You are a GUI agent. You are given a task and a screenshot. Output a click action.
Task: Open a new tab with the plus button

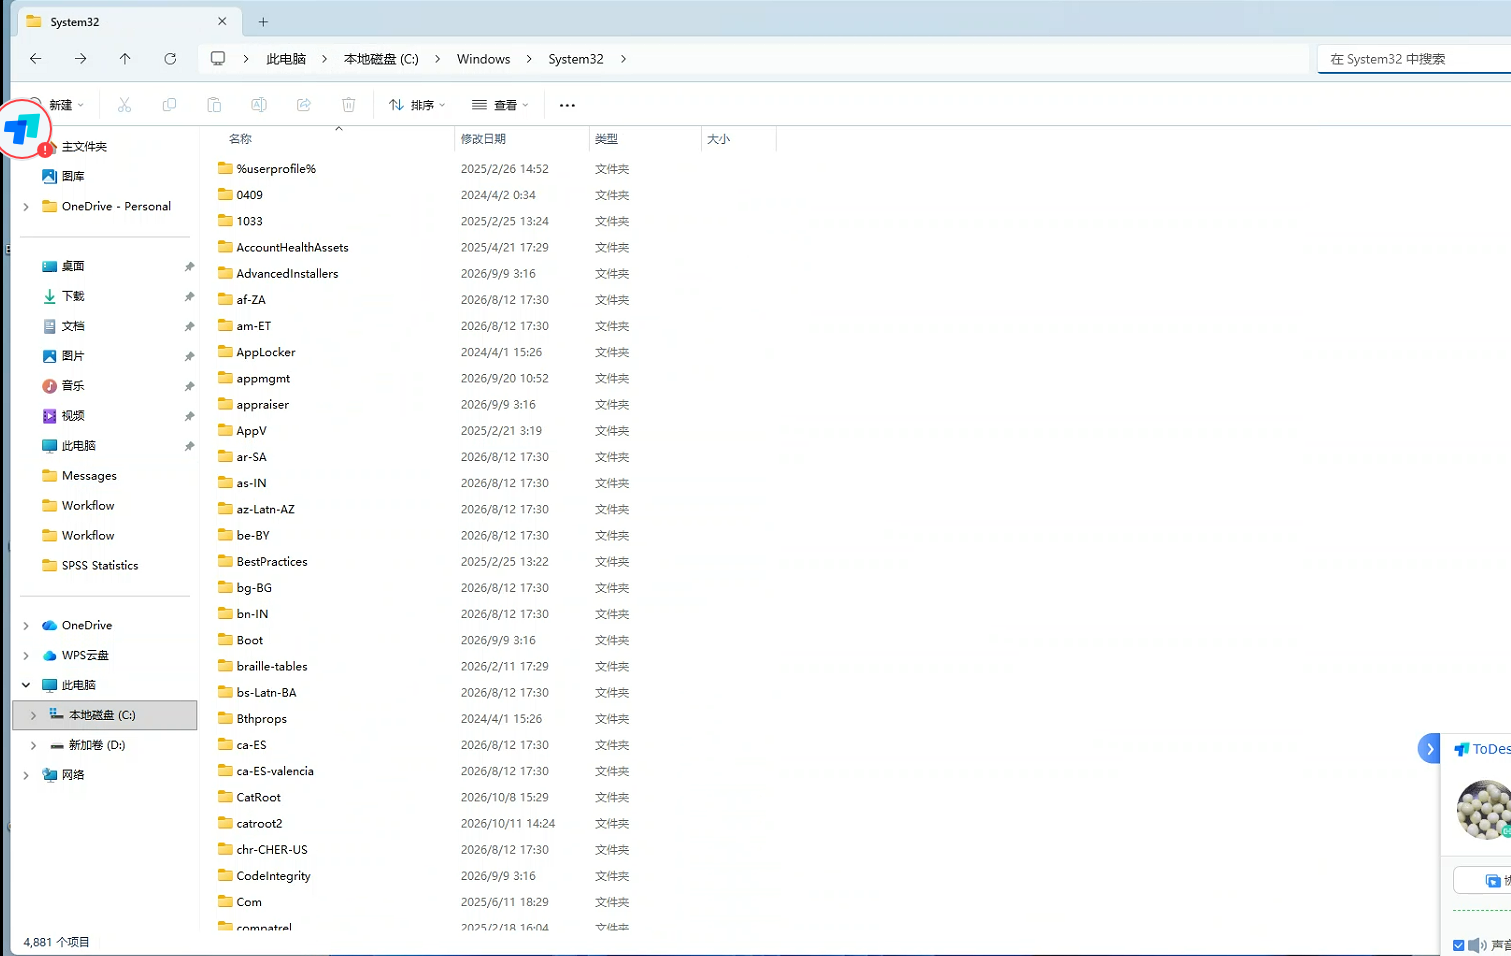click(x=263, y=21)
